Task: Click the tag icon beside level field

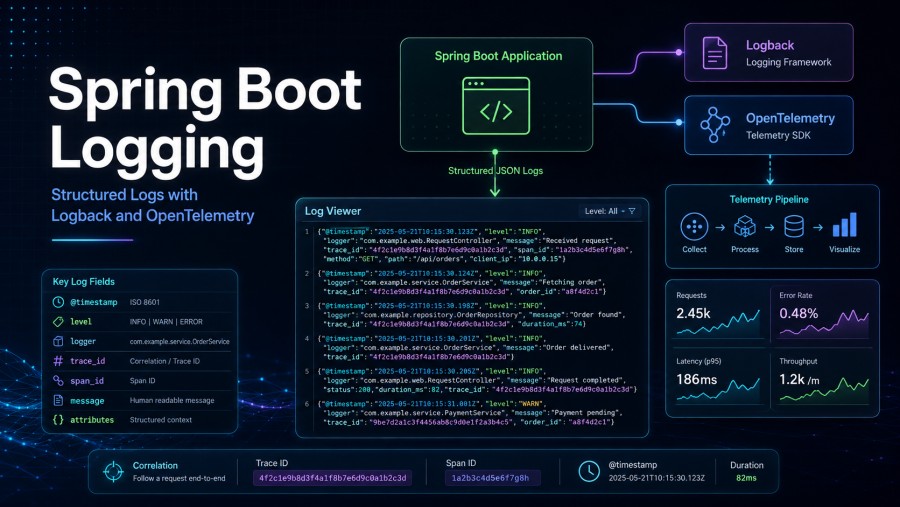Action: (58, 322)
